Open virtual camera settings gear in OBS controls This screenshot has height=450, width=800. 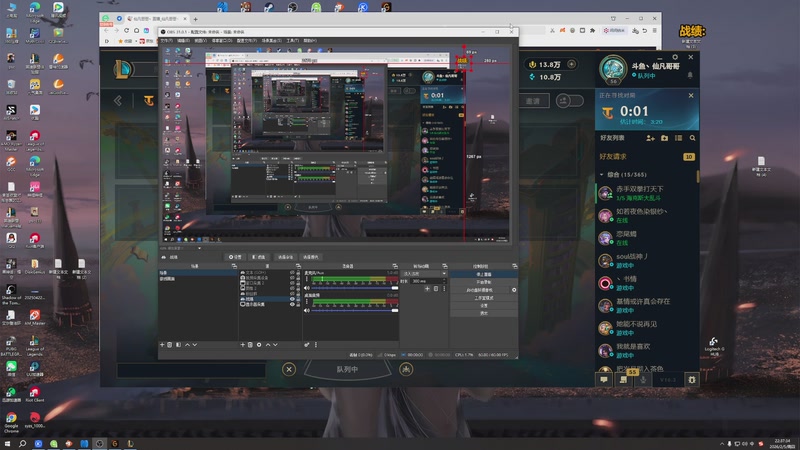514,290
